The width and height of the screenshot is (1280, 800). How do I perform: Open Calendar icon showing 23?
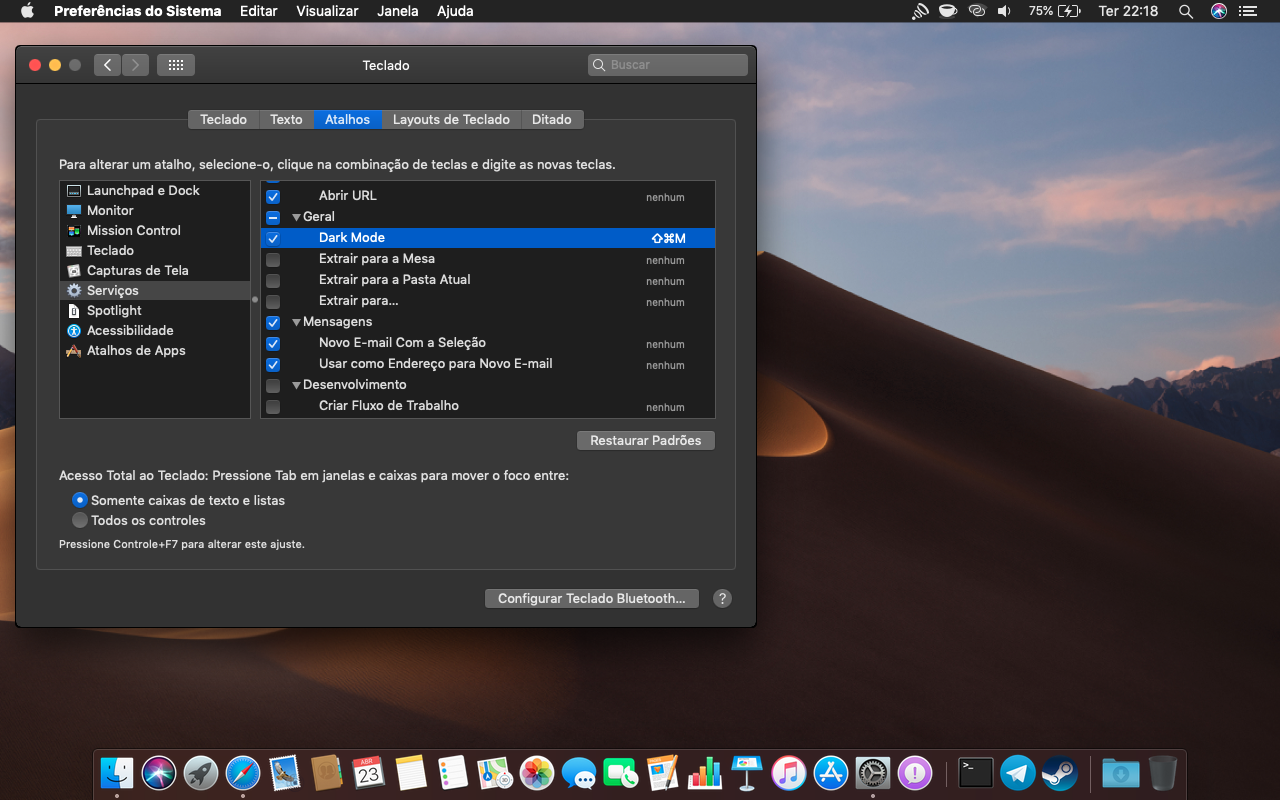[x=369, y=772]
